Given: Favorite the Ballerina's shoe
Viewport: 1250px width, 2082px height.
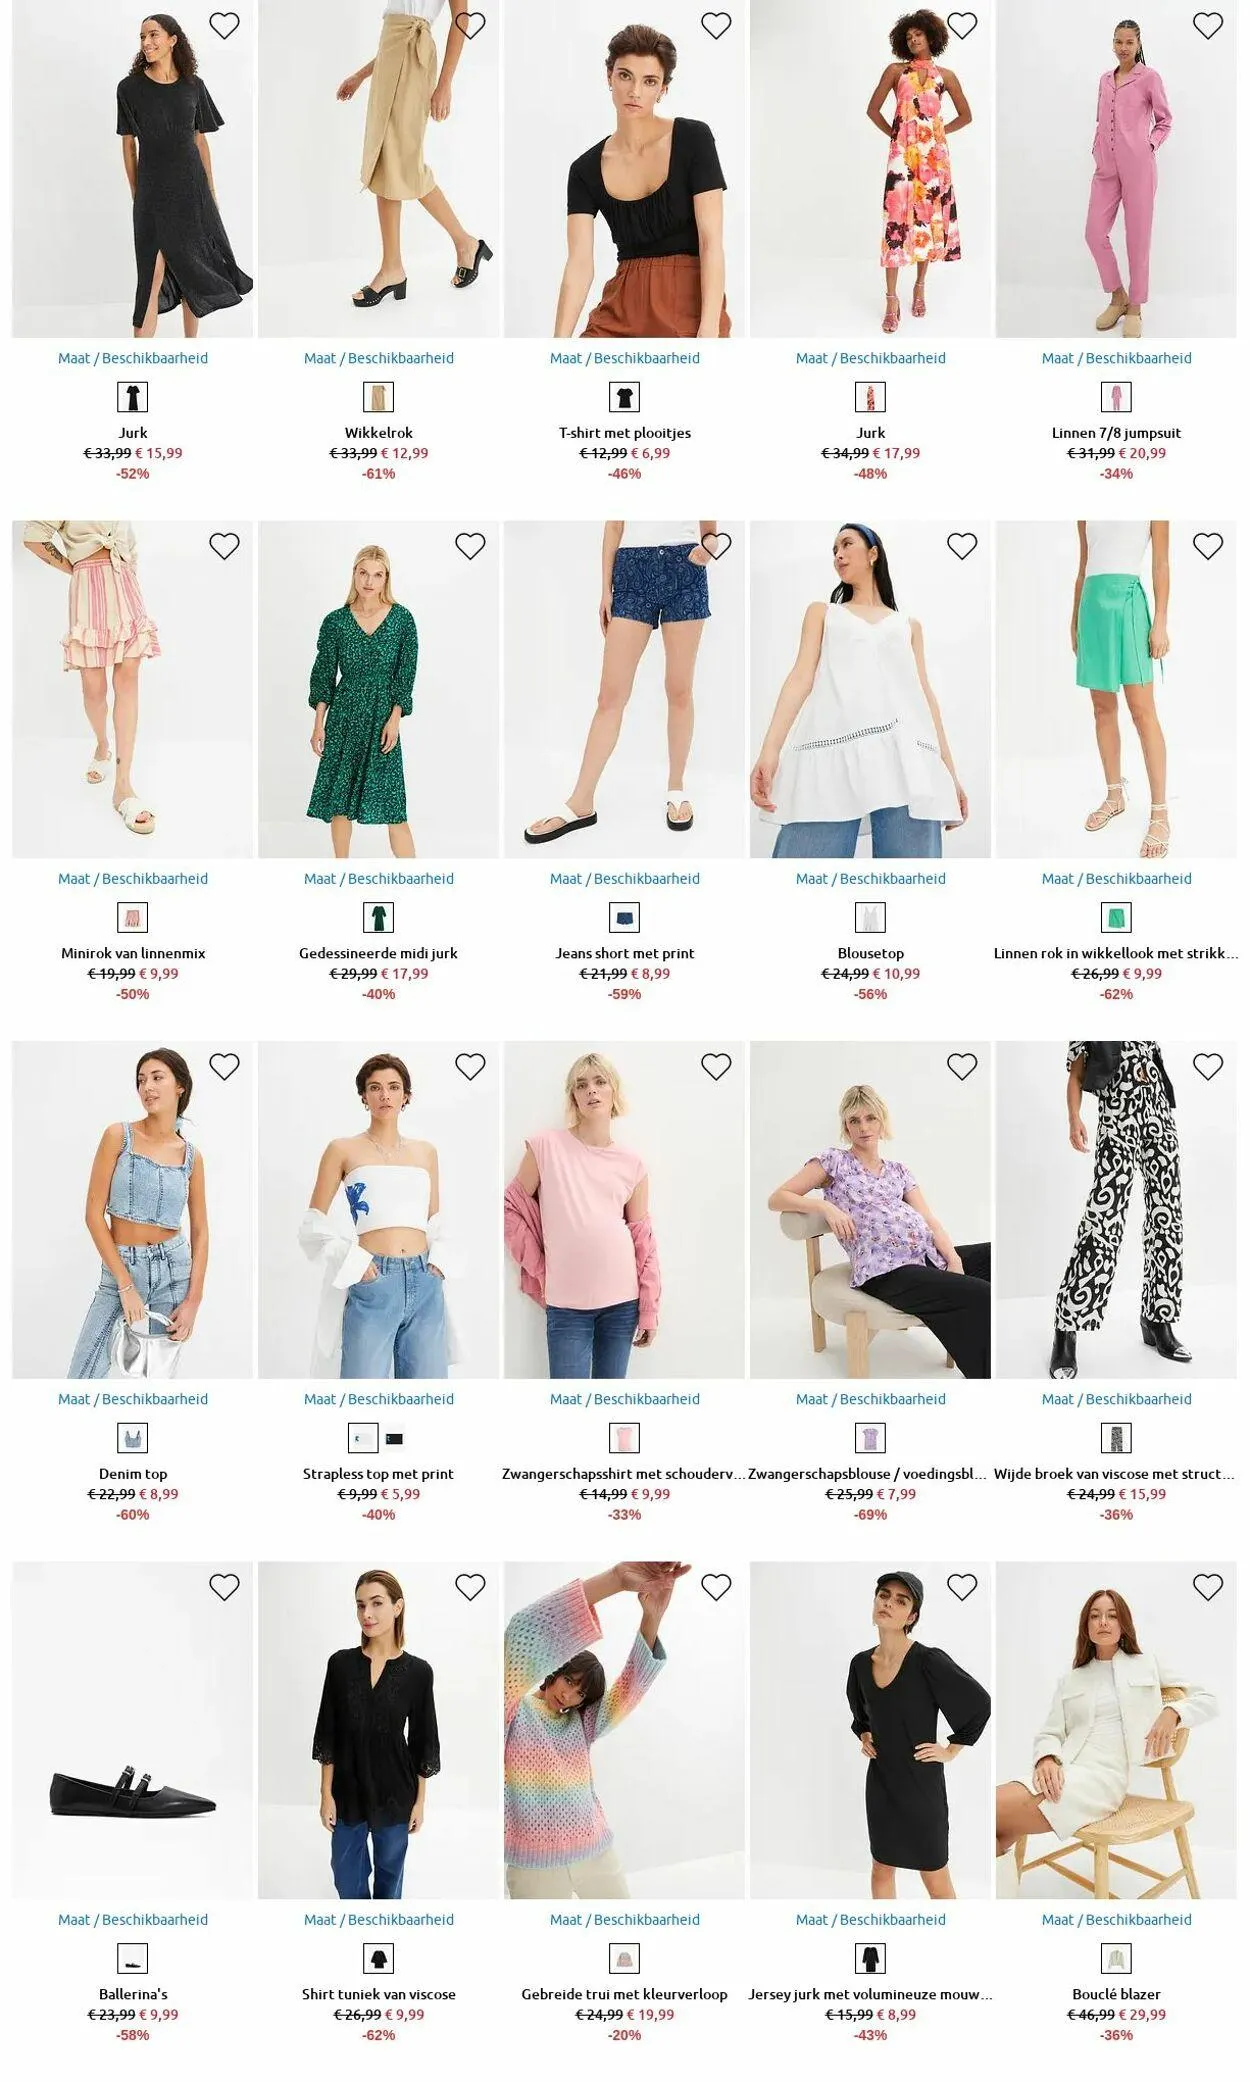Looking at the screenshot, I should 224,1587.
